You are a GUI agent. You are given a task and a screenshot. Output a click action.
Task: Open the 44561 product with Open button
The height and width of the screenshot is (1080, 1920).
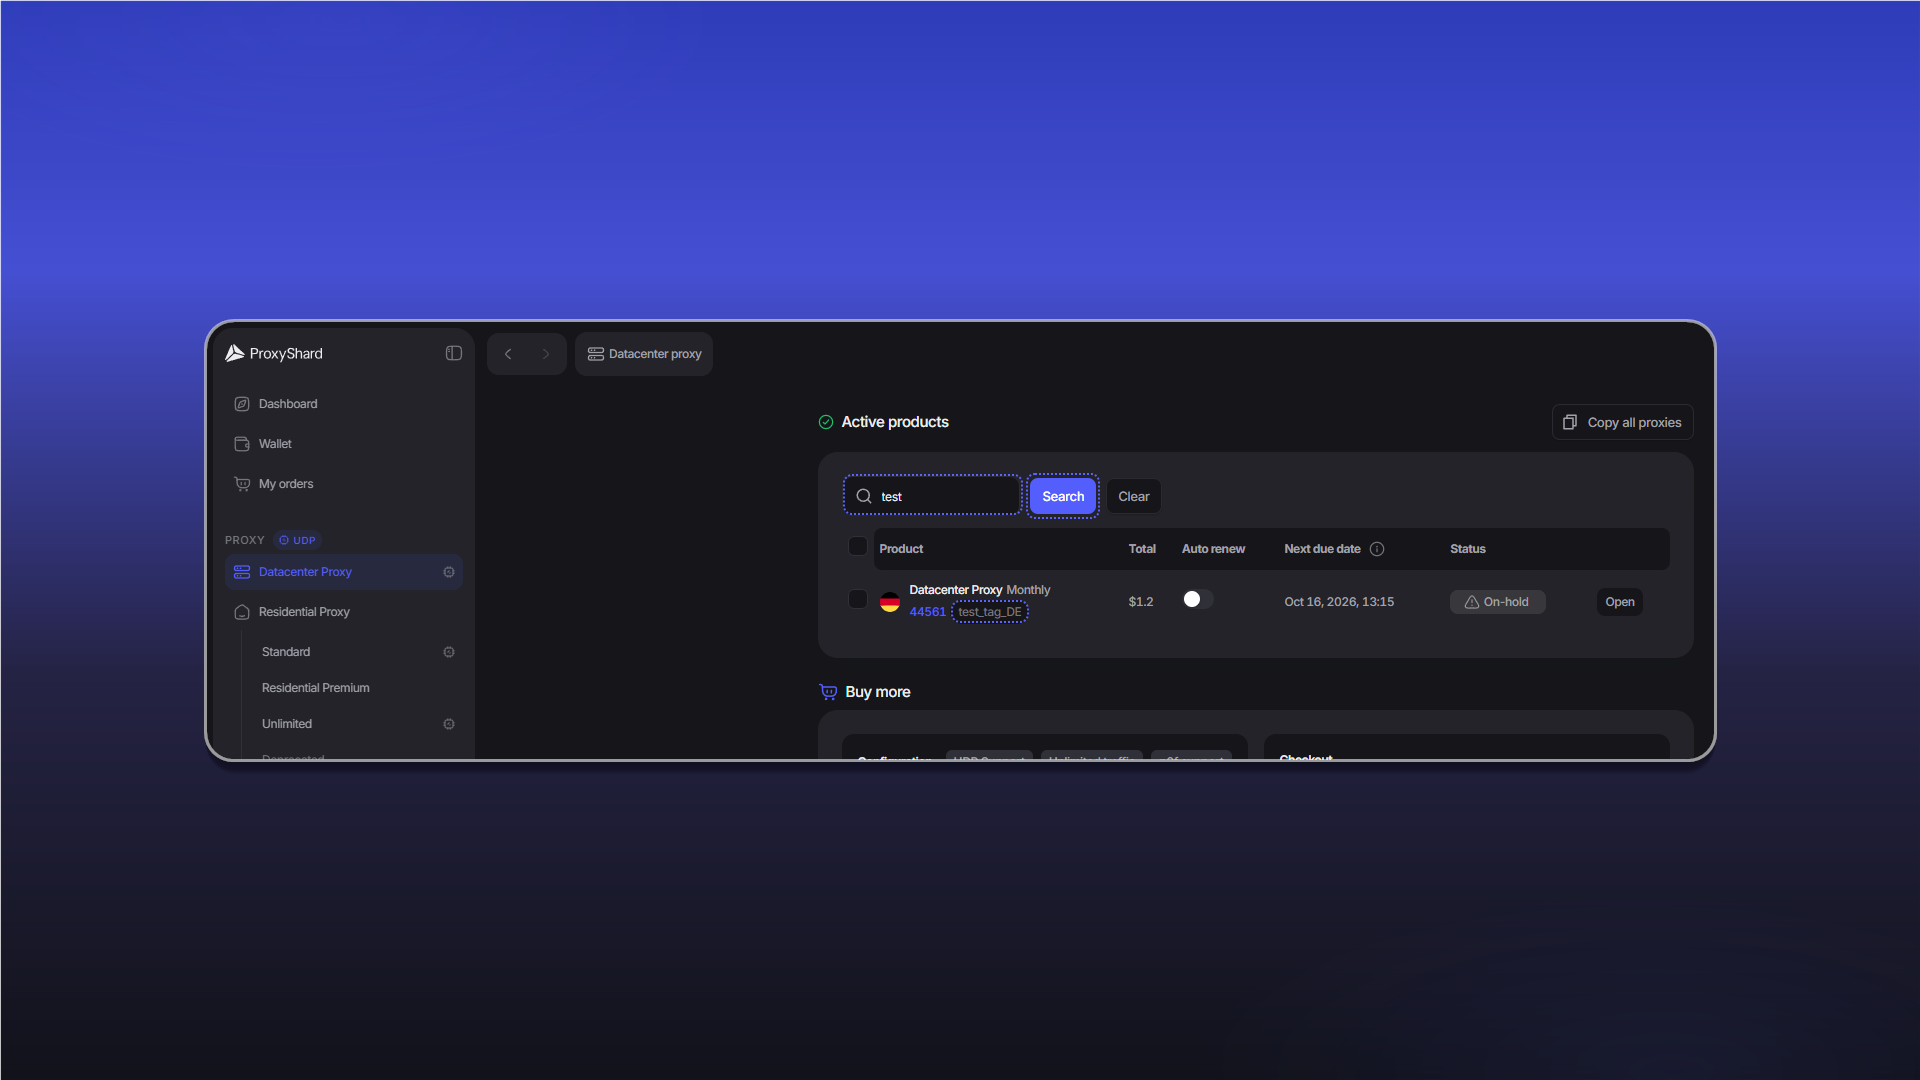(1620, 602)
